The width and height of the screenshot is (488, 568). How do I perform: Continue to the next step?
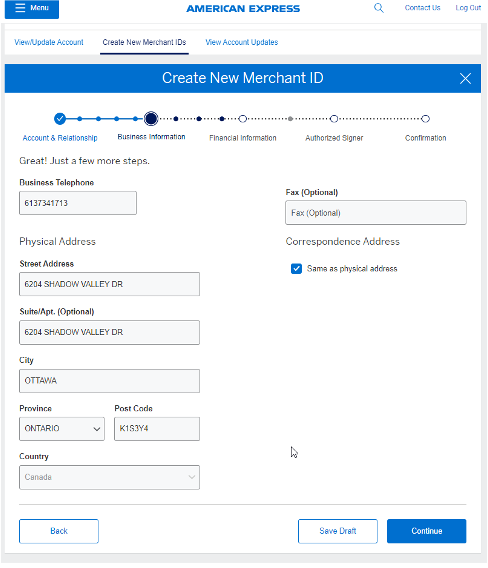click(x=426, y=531)
